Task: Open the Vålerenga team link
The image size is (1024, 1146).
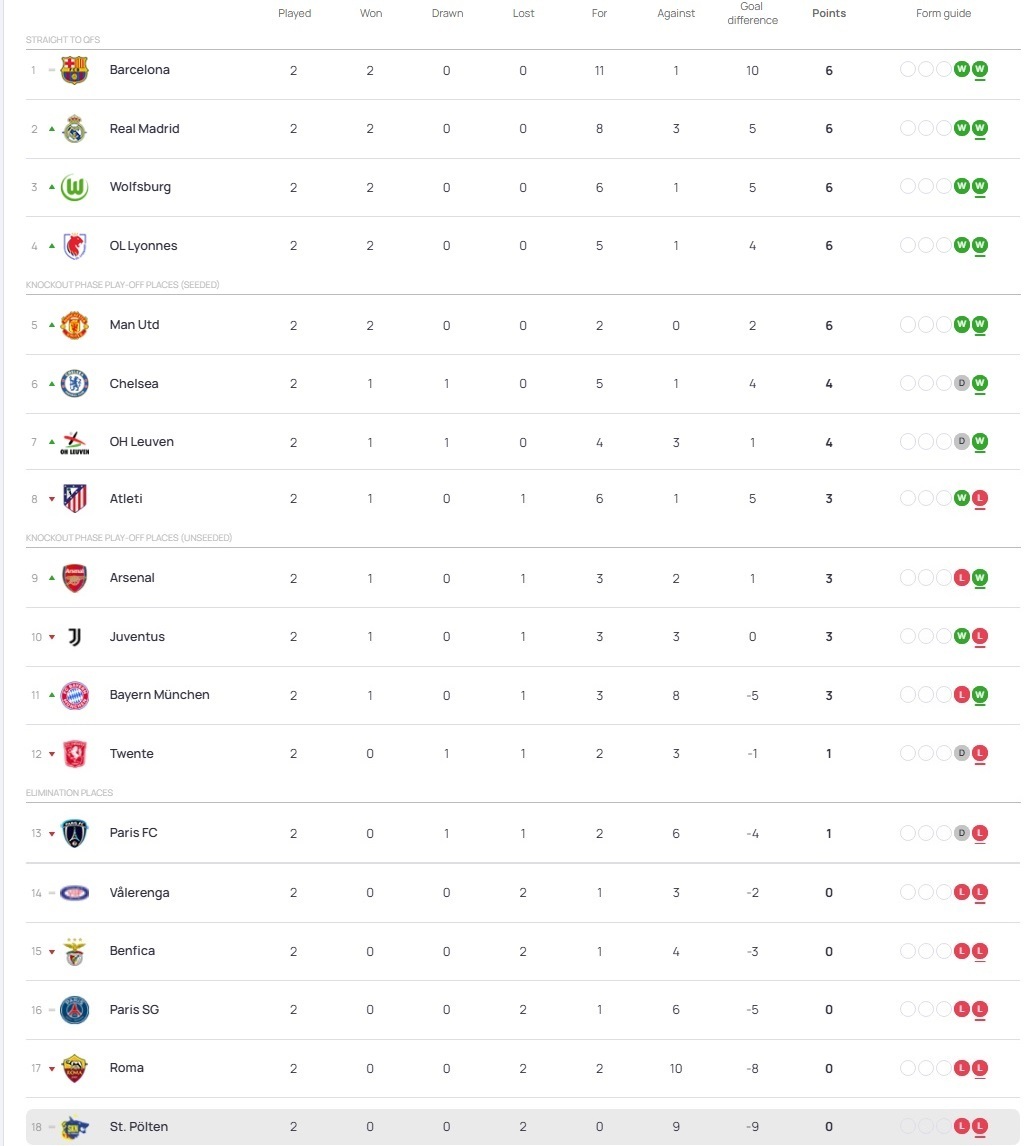Action: [x=139, y=893]
